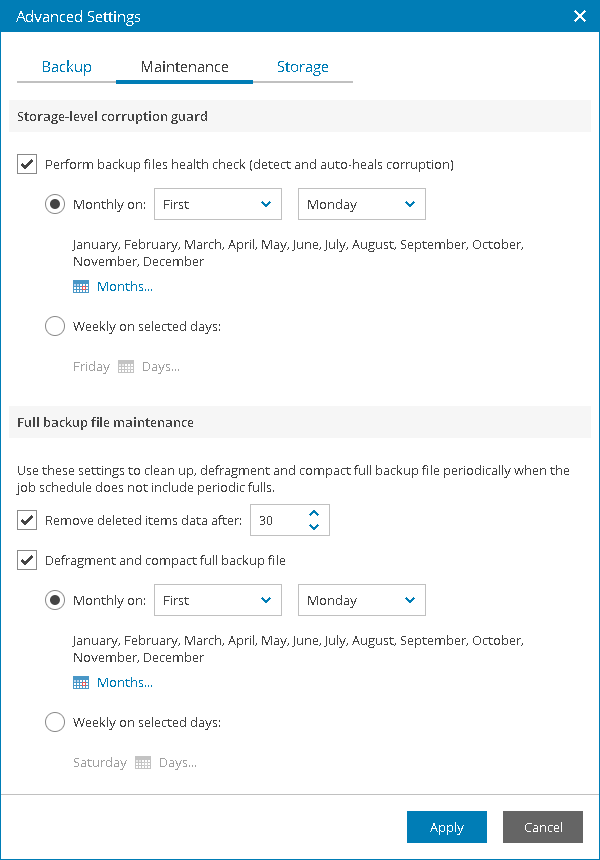Select defragment Weekly on selected days option
The height and width of the screenshot is (860, 600).
(x=55, y=722)
